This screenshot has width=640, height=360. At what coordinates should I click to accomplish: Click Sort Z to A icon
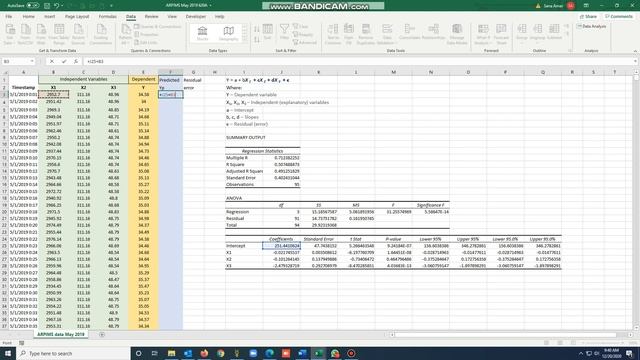click(257, 40)
